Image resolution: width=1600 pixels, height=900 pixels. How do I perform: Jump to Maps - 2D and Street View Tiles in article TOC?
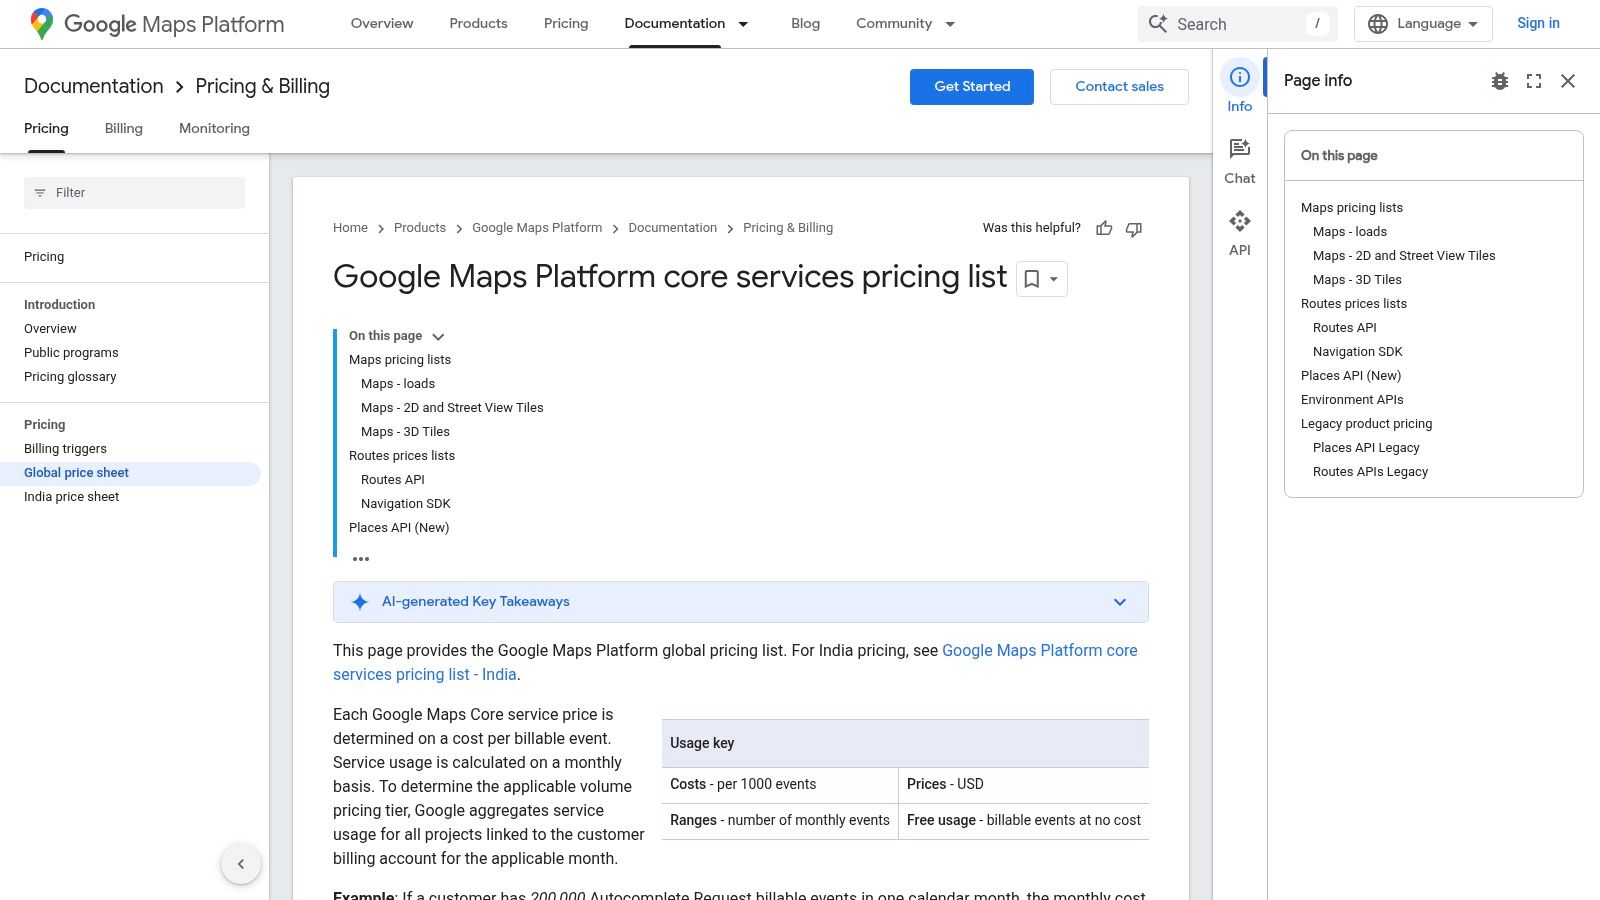pyautogui.click(x=452, y=408)
